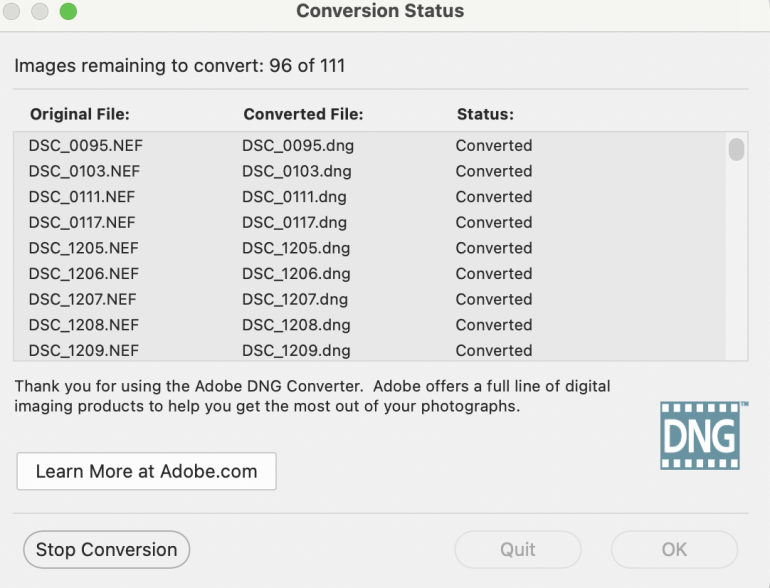Open Learn More at Adobe.com
The width and height of the screenshot is (770, 588).
click(146, 471)
